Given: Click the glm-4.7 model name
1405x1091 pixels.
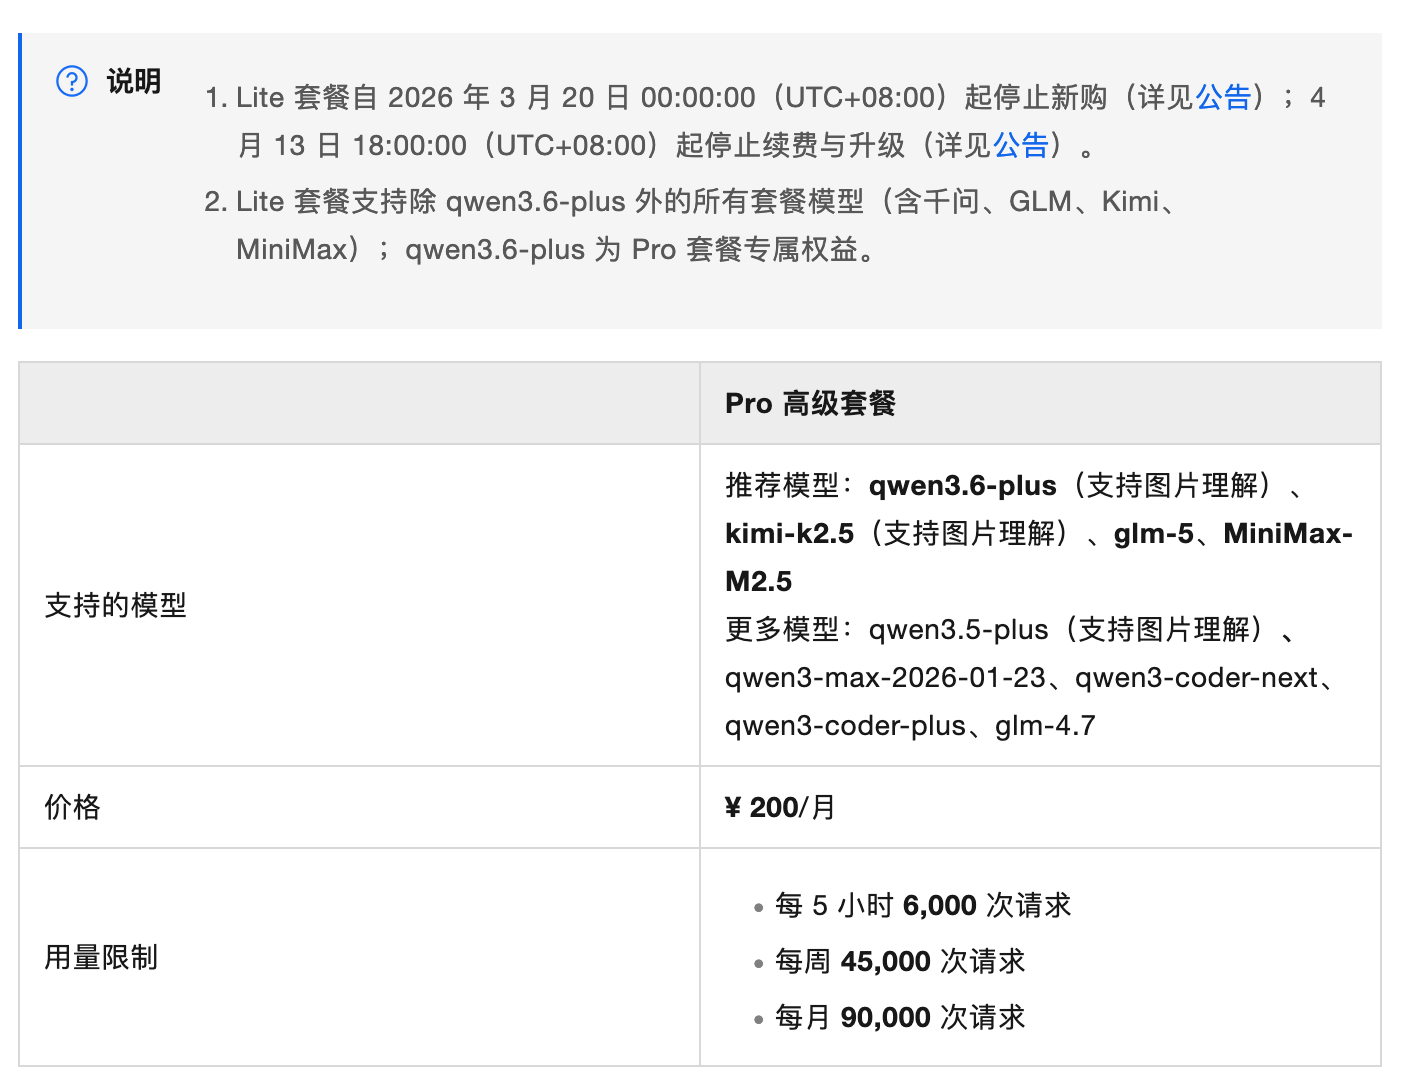Looking at the screenshot, I should (1045, 725).
